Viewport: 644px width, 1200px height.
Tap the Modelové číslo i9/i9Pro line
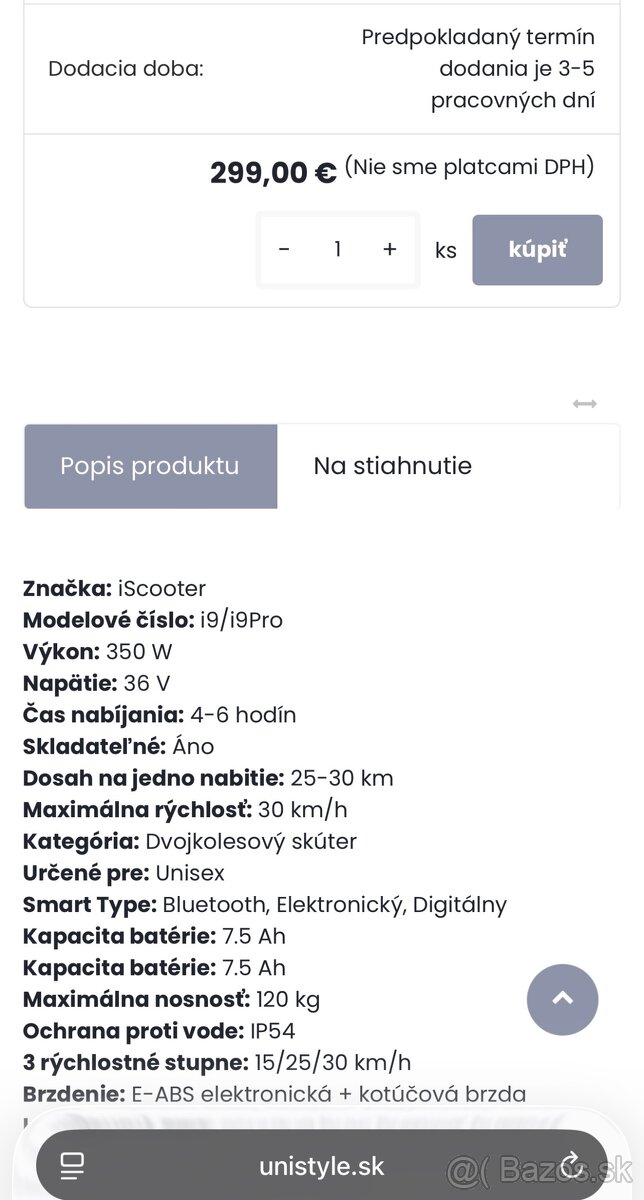153,620
